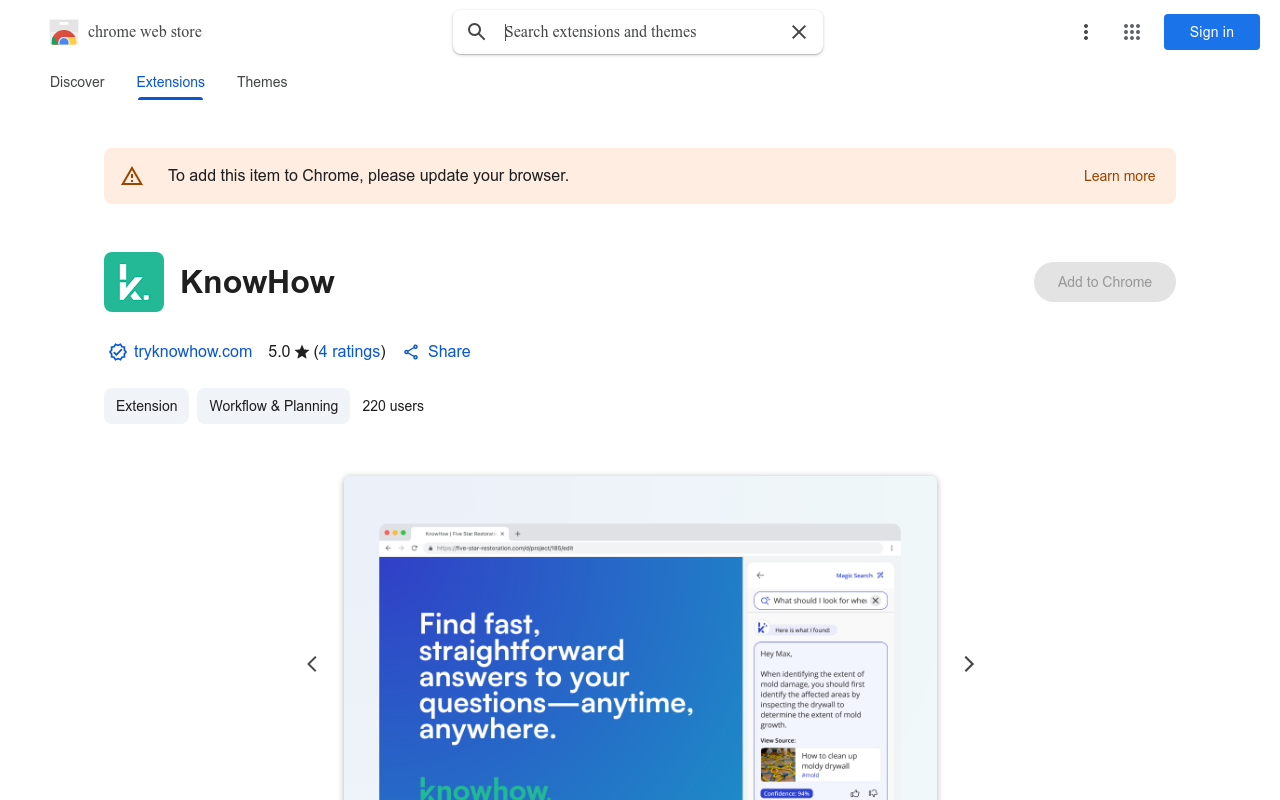Open the Google apps grid
Viewport: 1280px width, 800px height.
[x=1132, y=32]
